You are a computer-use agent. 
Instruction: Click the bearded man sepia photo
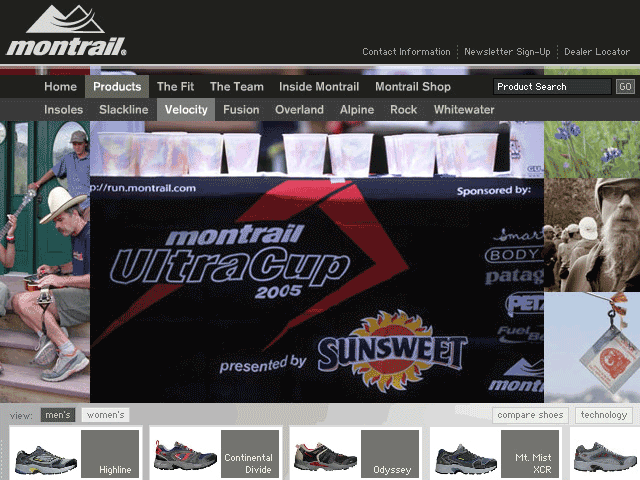(592, 235)
